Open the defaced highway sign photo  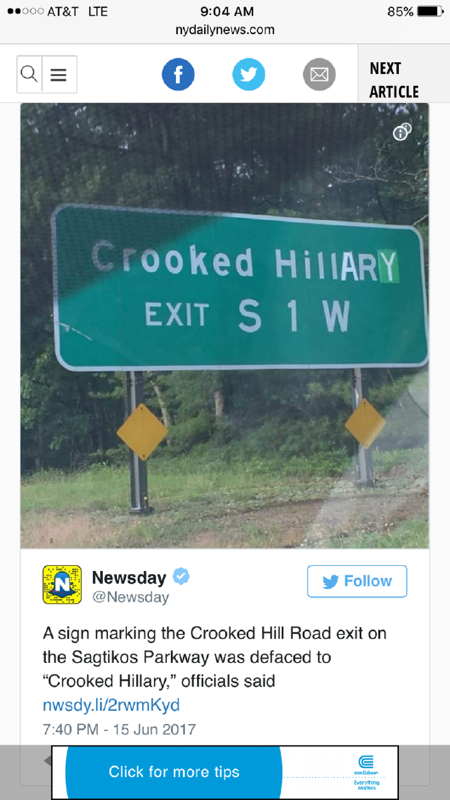coord(224,326)
